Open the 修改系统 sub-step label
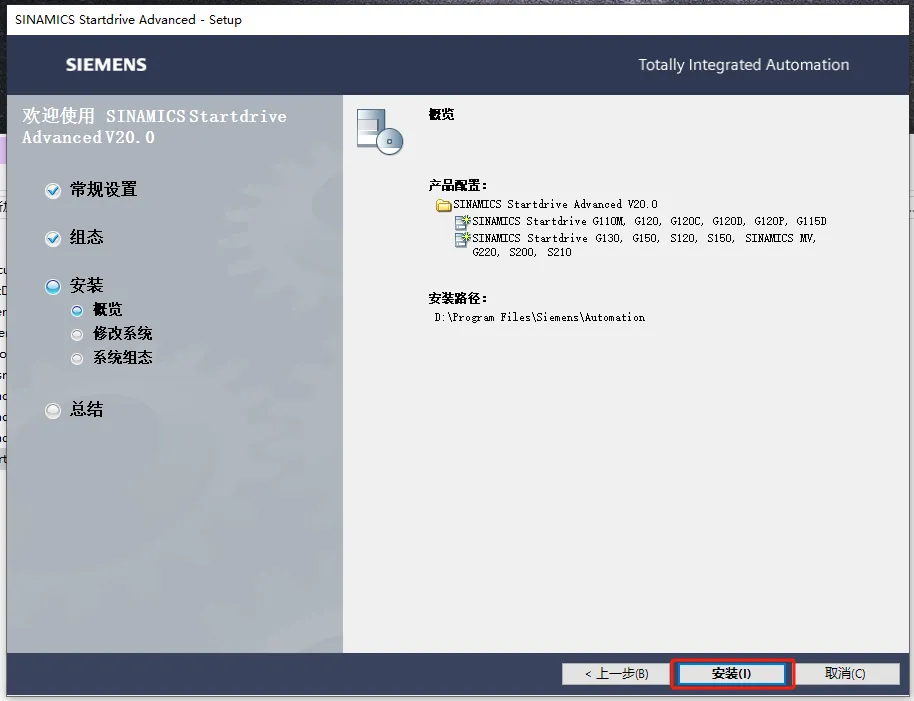Image resolution: width=914 pixels, height=701 pixels. coord(122,333)
